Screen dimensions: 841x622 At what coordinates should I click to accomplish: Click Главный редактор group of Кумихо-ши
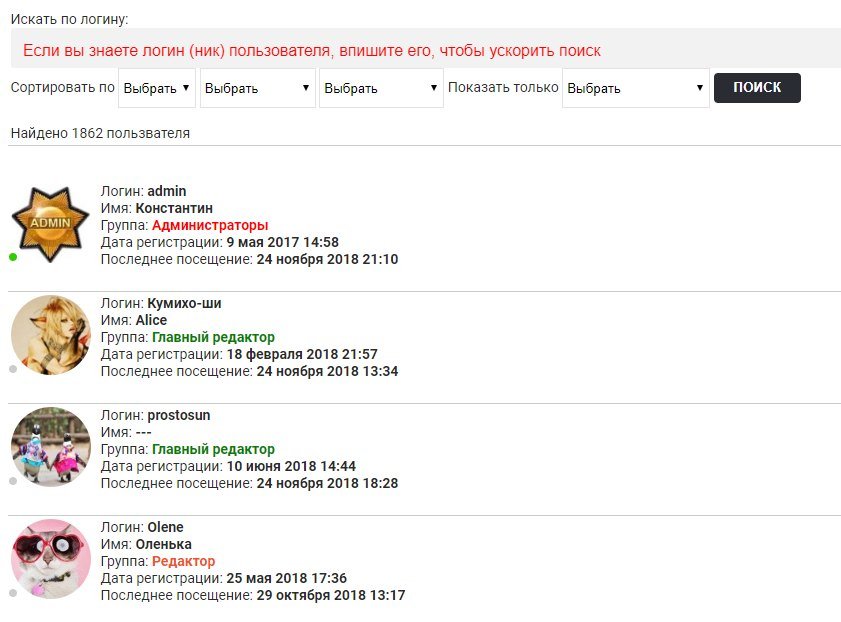click(x=213, y=337)
